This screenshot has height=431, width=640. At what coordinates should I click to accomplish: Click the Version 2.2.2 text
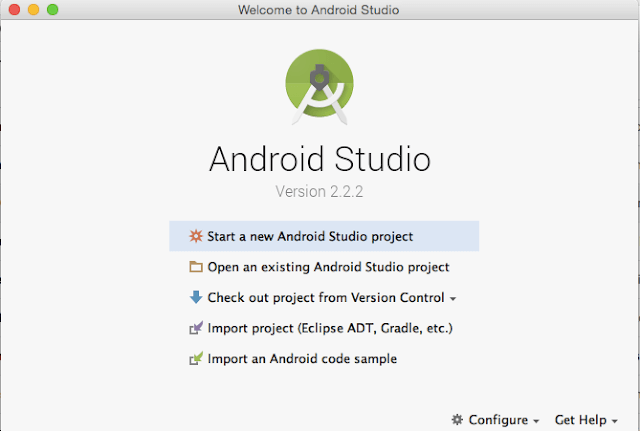click(x=319, y=191)
